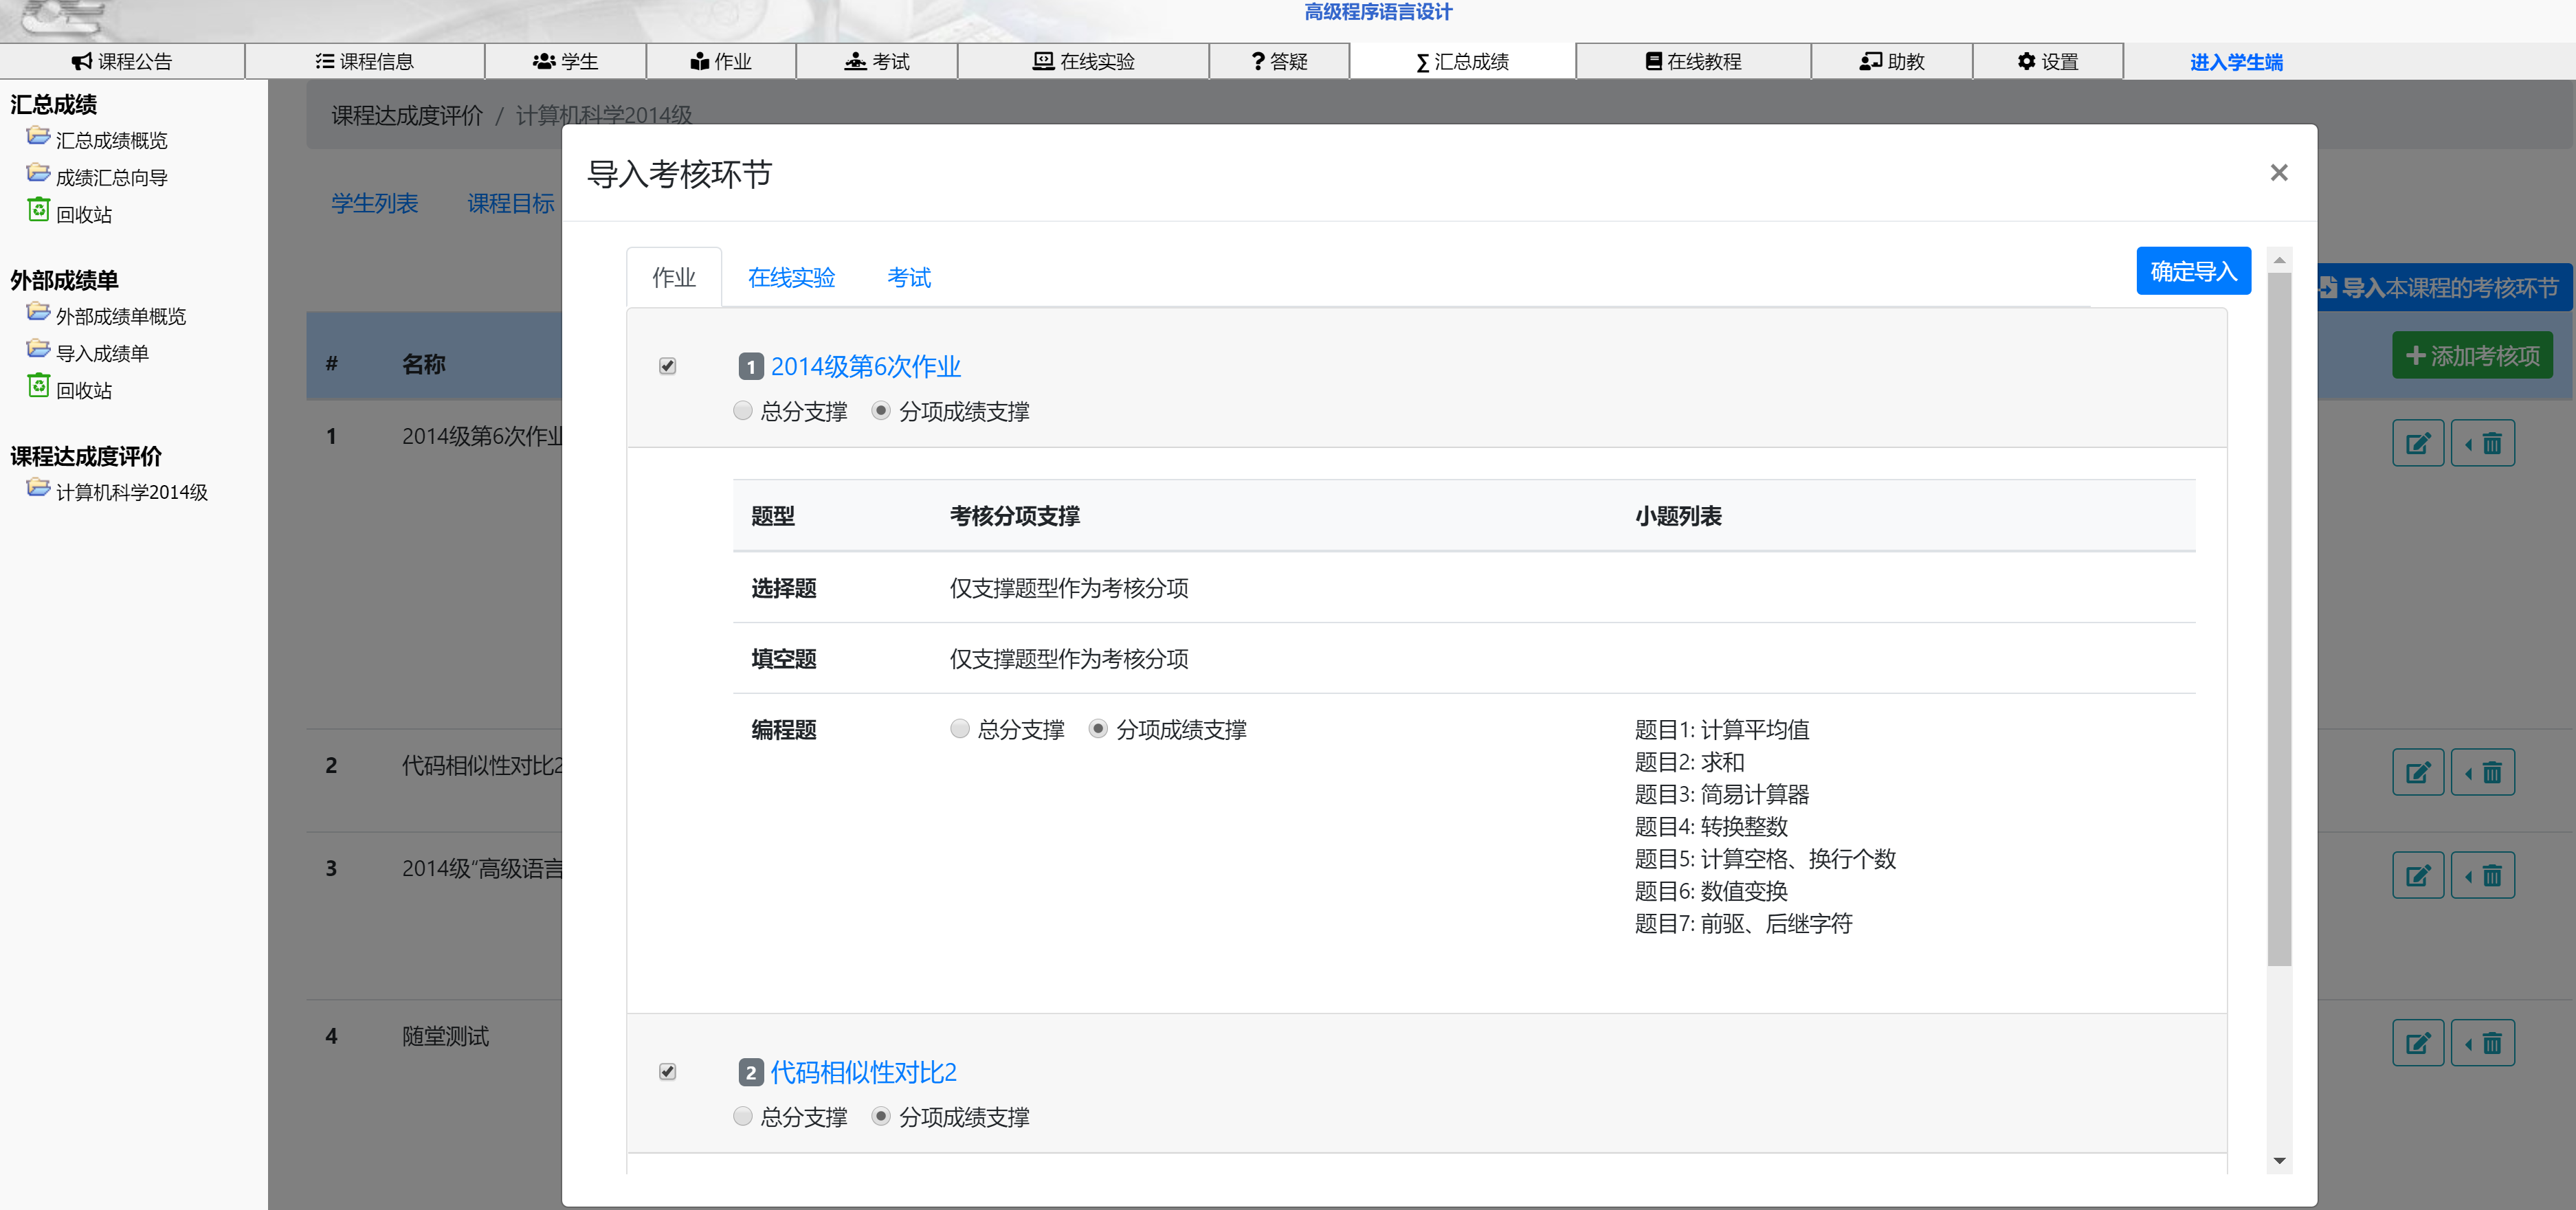Viewport: 2576px width, 1210px height.
Task: Go to the 学生 students menu
Action: click(x=566, y=62)
